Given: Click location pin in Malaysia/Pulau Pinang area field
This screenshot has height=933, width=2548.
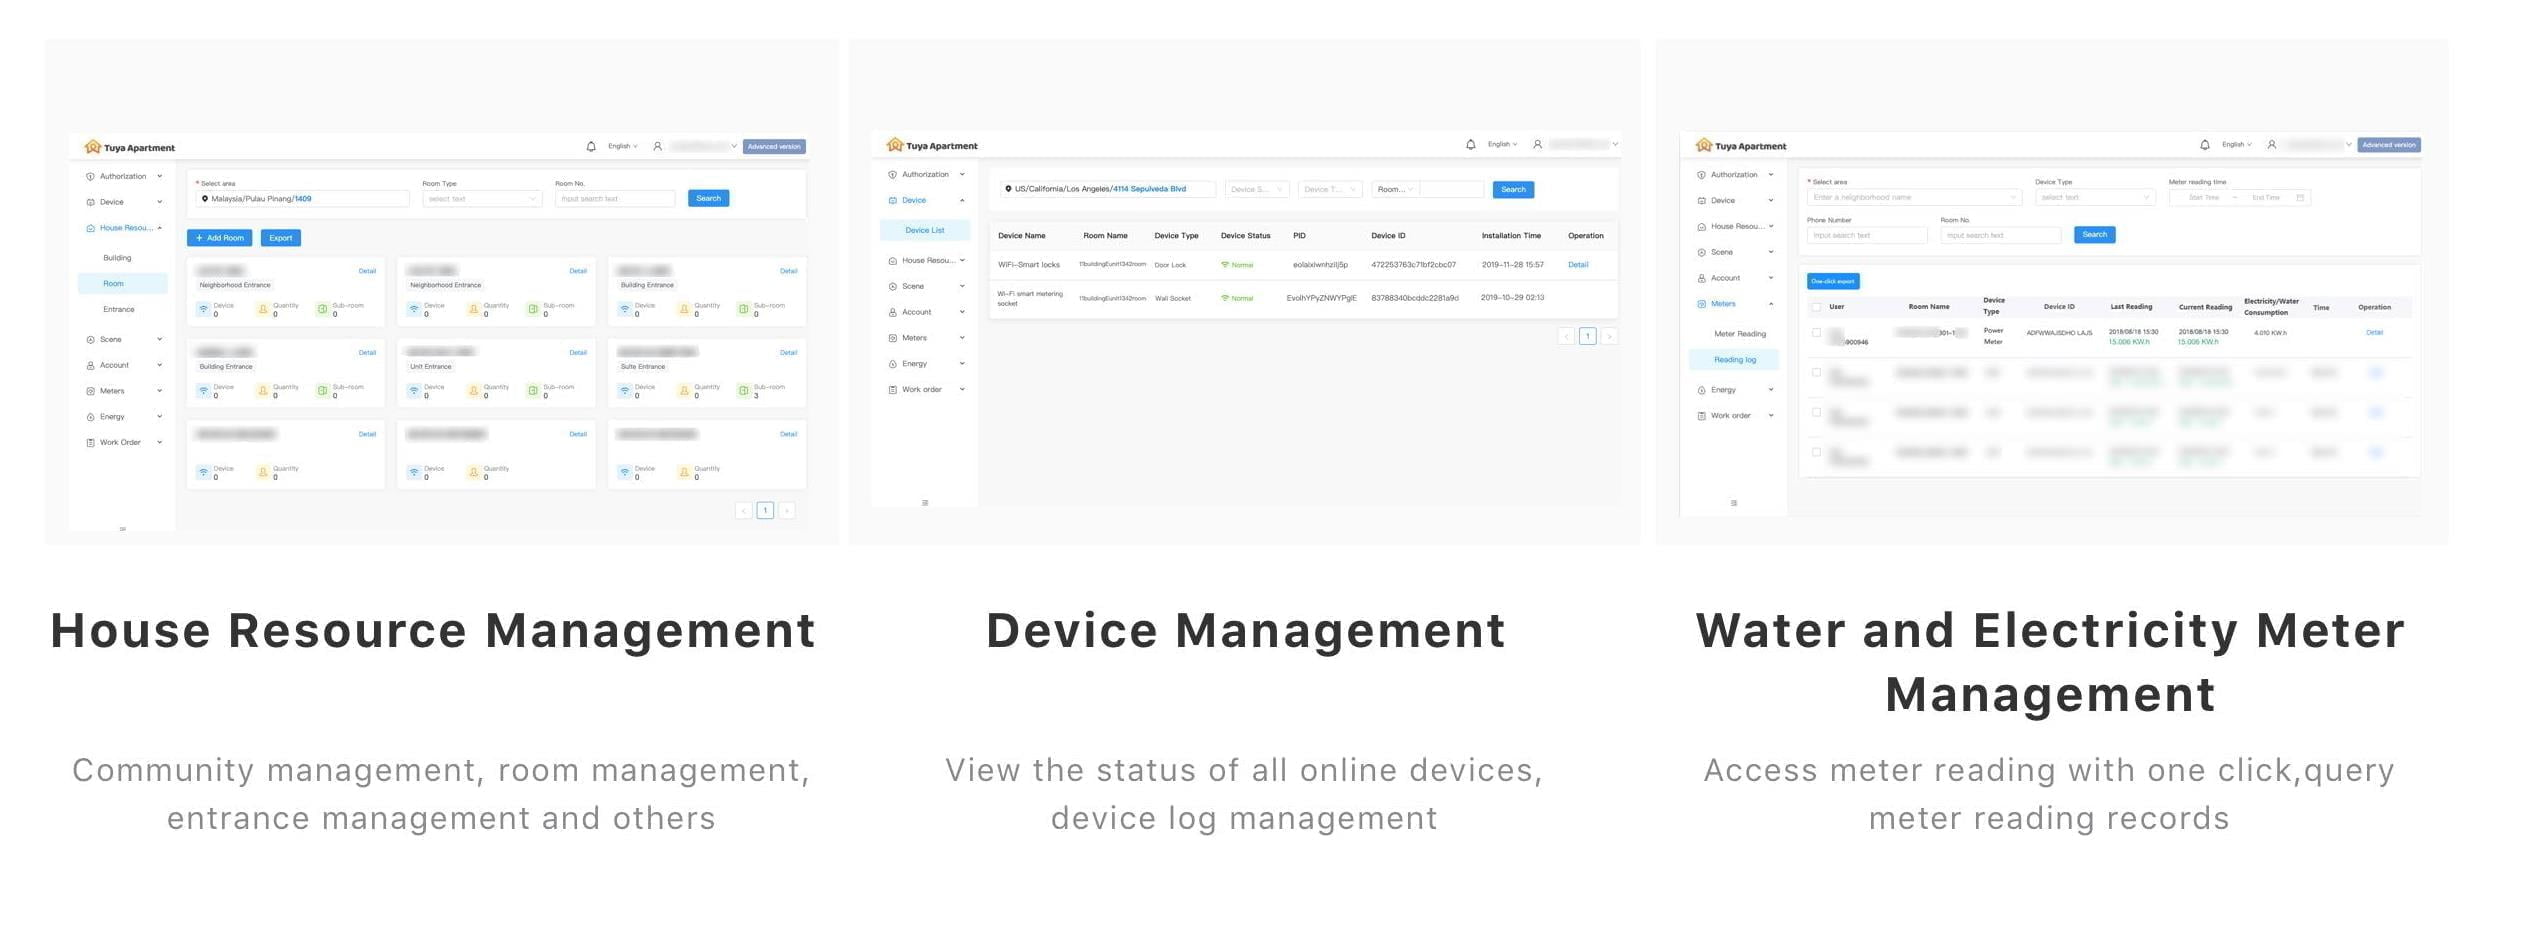Looking at the screenshot, I should point(205,199).
